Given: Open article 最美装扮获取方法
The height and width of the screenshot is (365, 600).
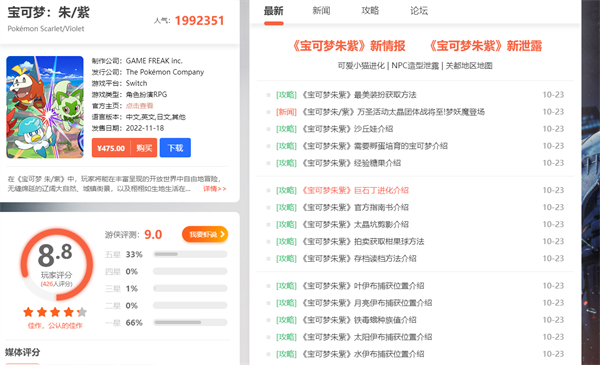Looking at the screenshot, I should tap(359, 95).
